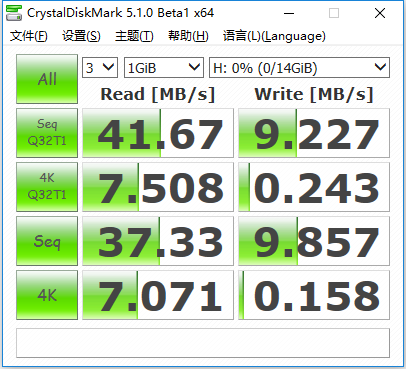The width and height of the screenshot is (406, 369).
Task: Open the 设置(S) menu
Action: pyautogui.click(x=81, y=36)
